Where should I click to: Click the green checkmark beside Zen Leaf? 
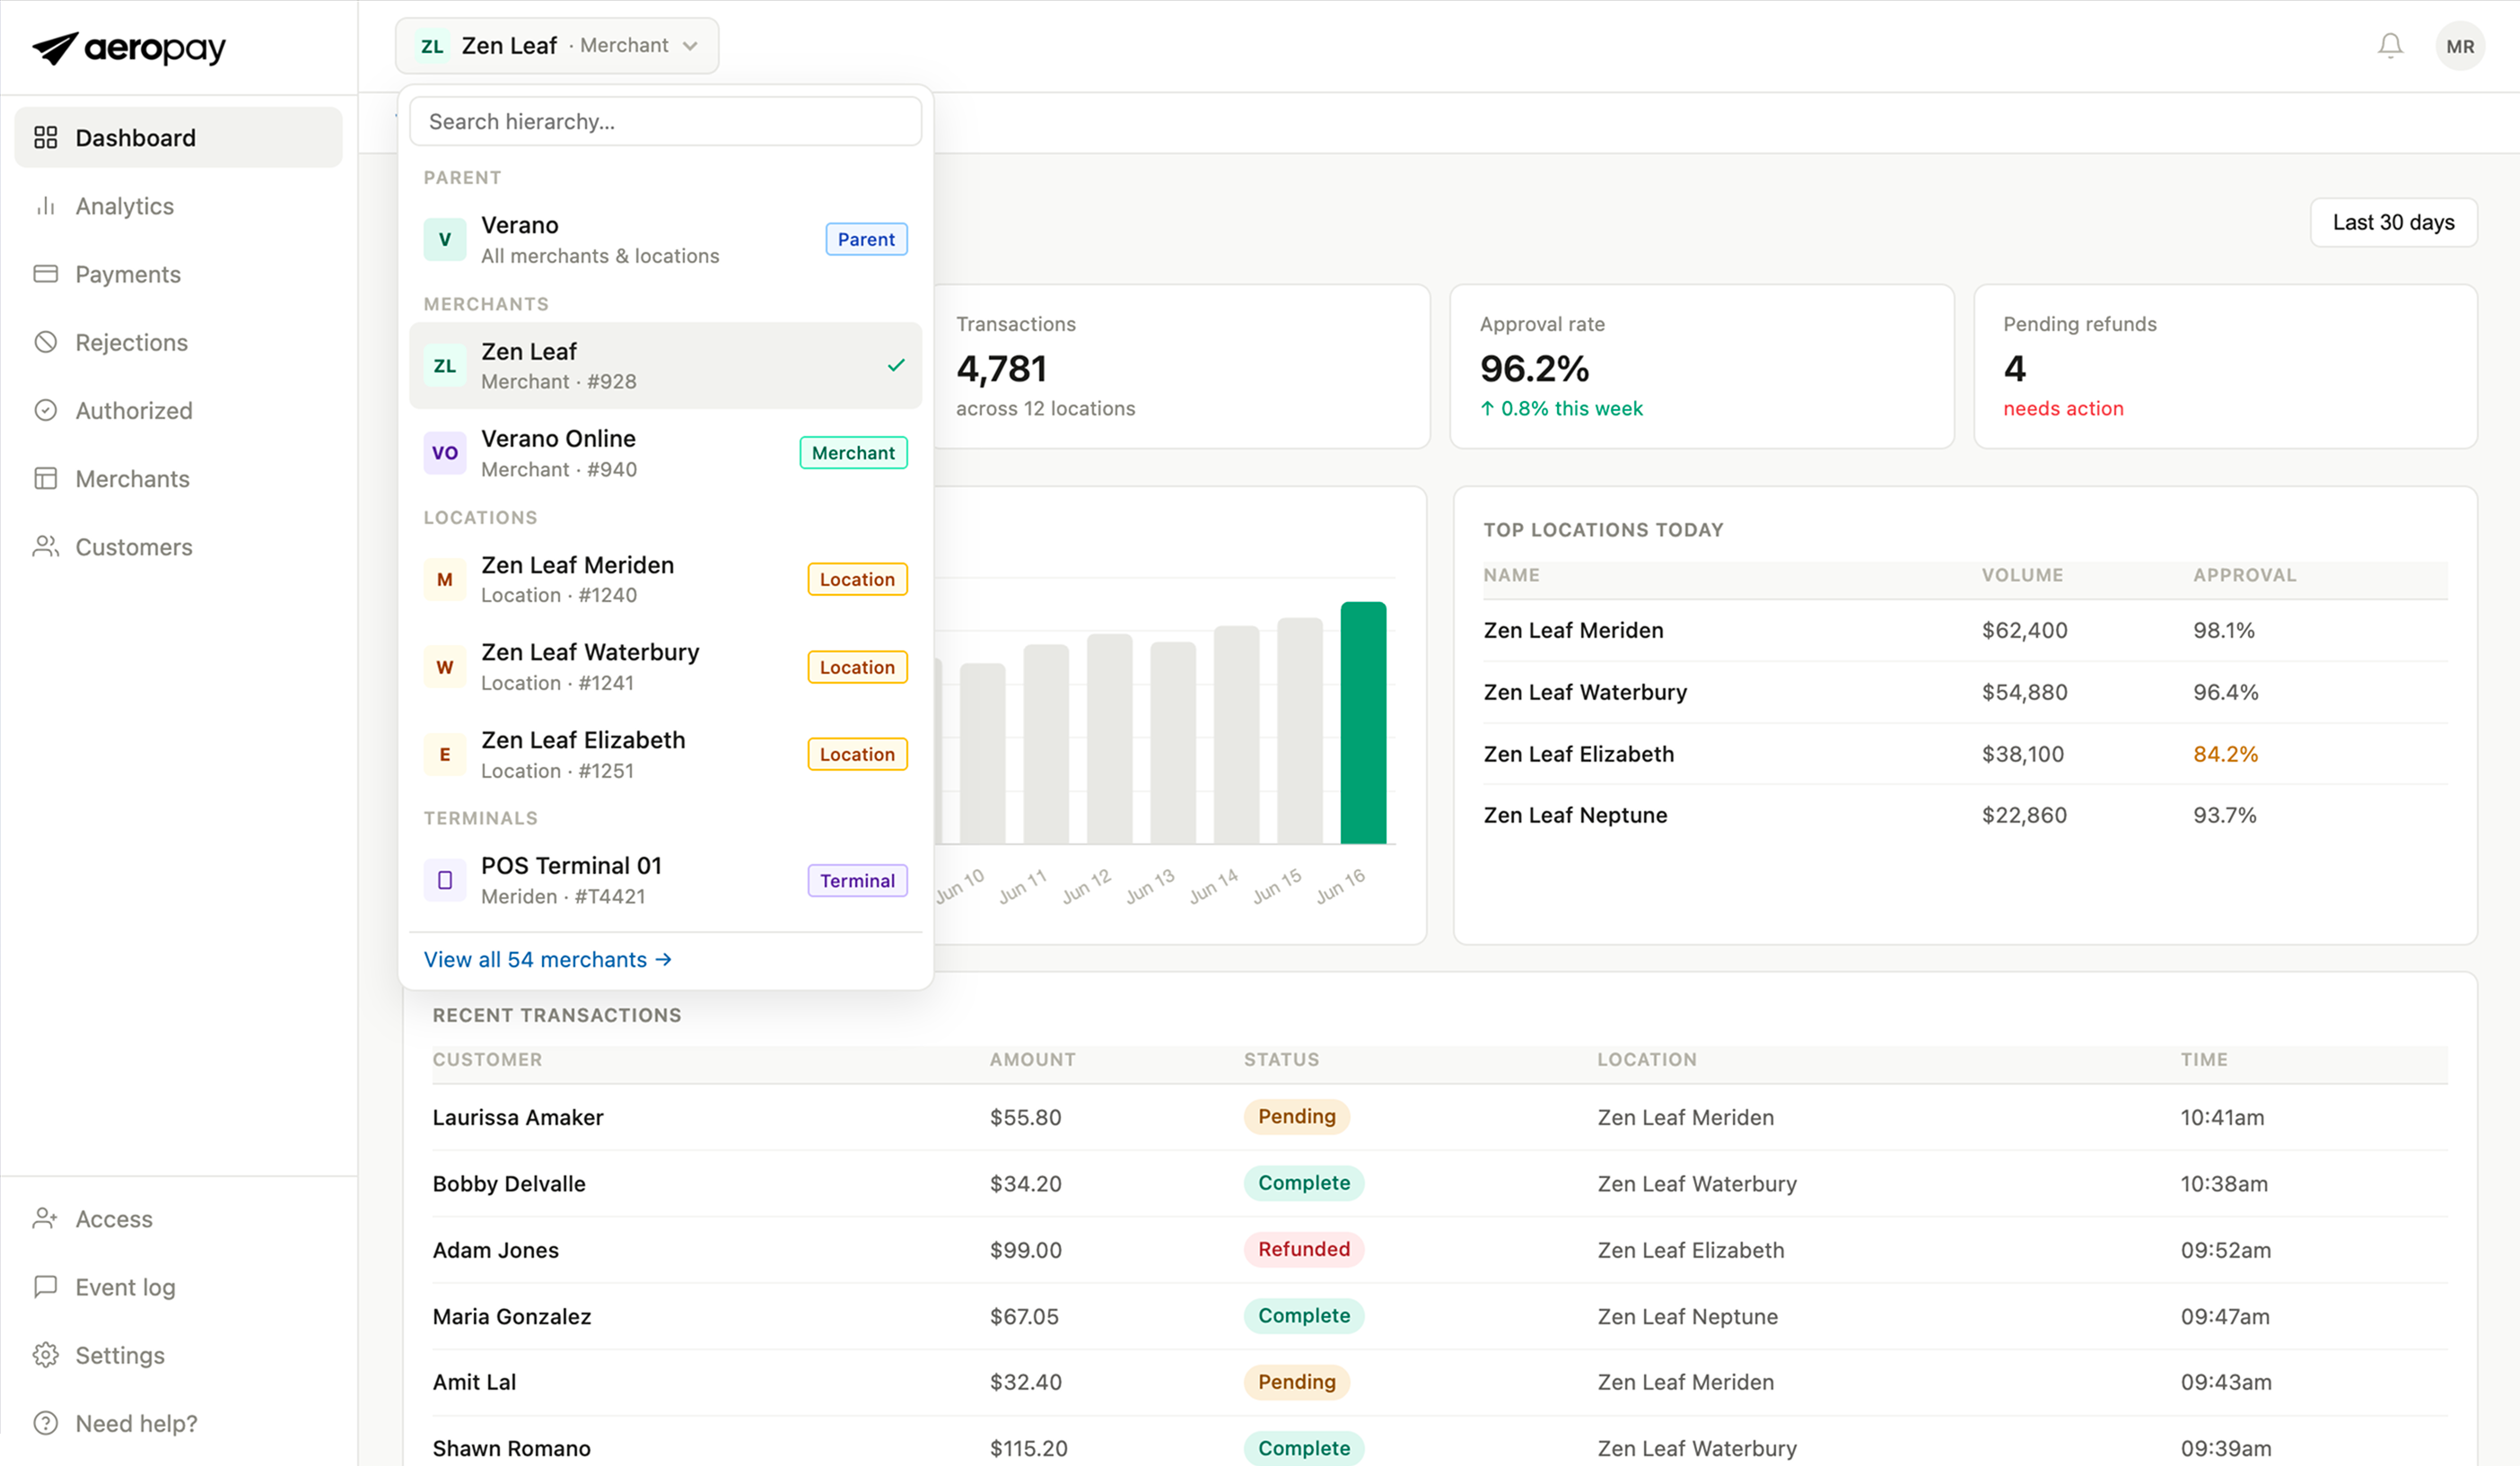tap(896, 366)
